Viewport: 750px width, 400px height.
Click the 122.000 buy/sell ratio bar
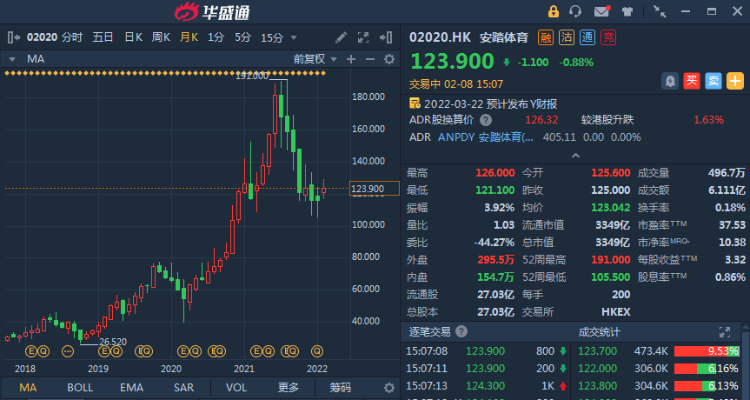click(x=706, y=369)
